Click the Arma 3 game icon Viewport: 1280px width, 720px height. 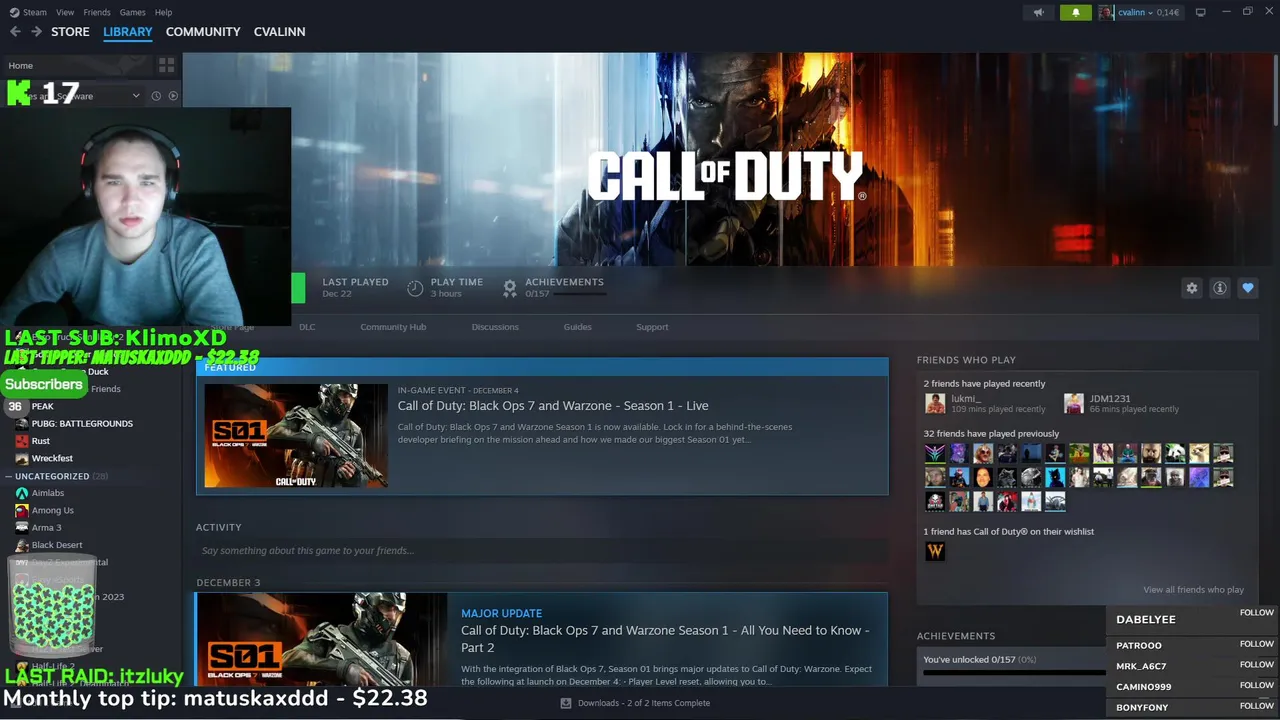click(x=22, y=527)
